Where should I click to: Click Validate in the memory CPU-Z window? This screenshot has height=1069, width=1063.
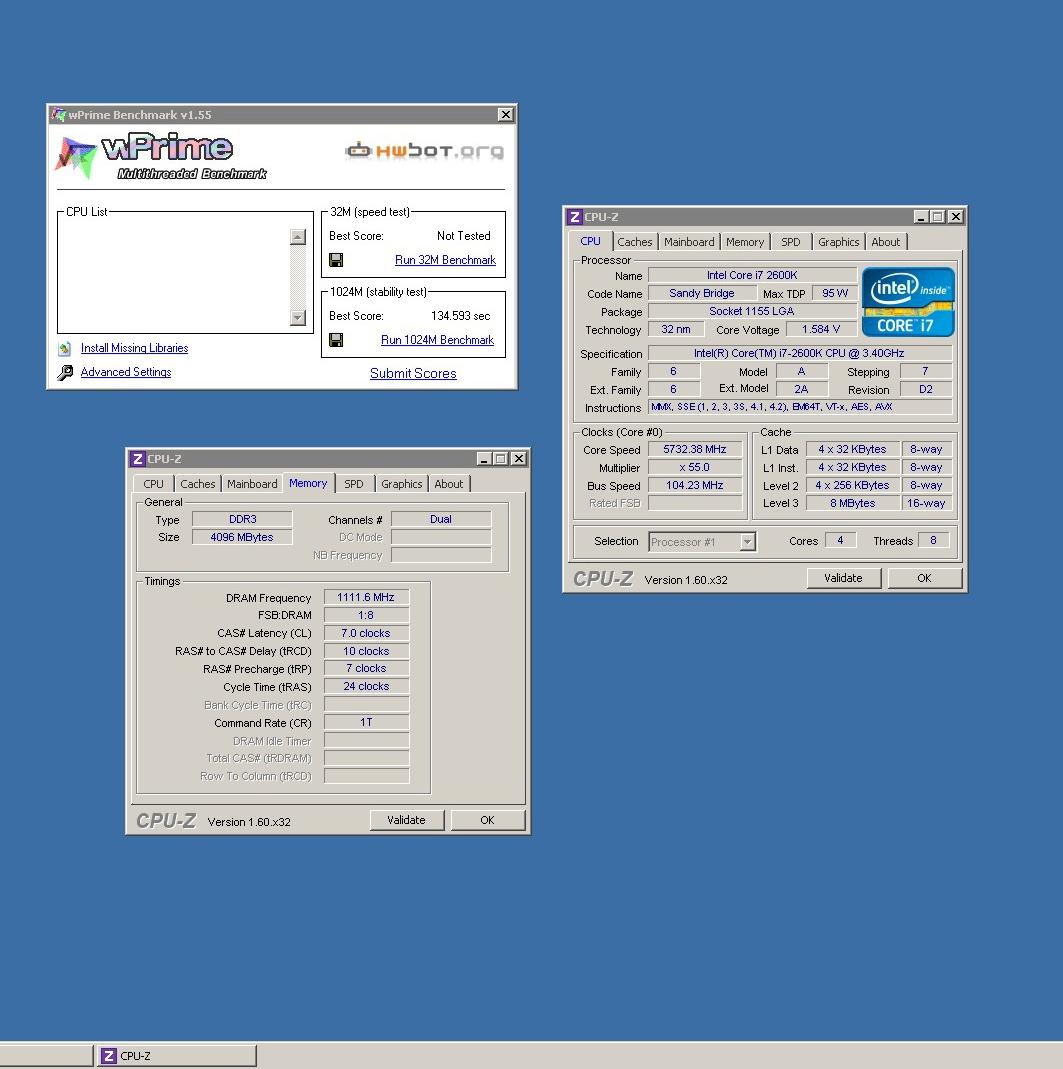coord(406,820)
